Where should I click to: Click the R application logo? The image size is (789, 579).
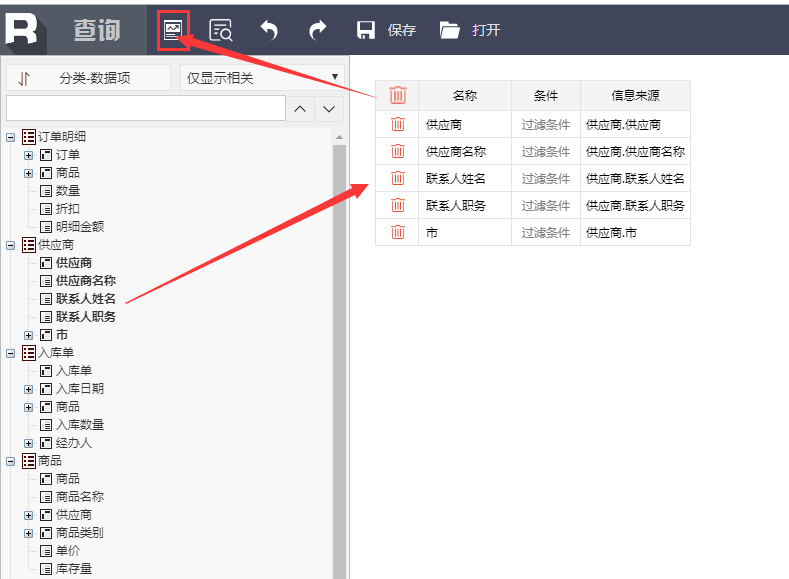22,28
